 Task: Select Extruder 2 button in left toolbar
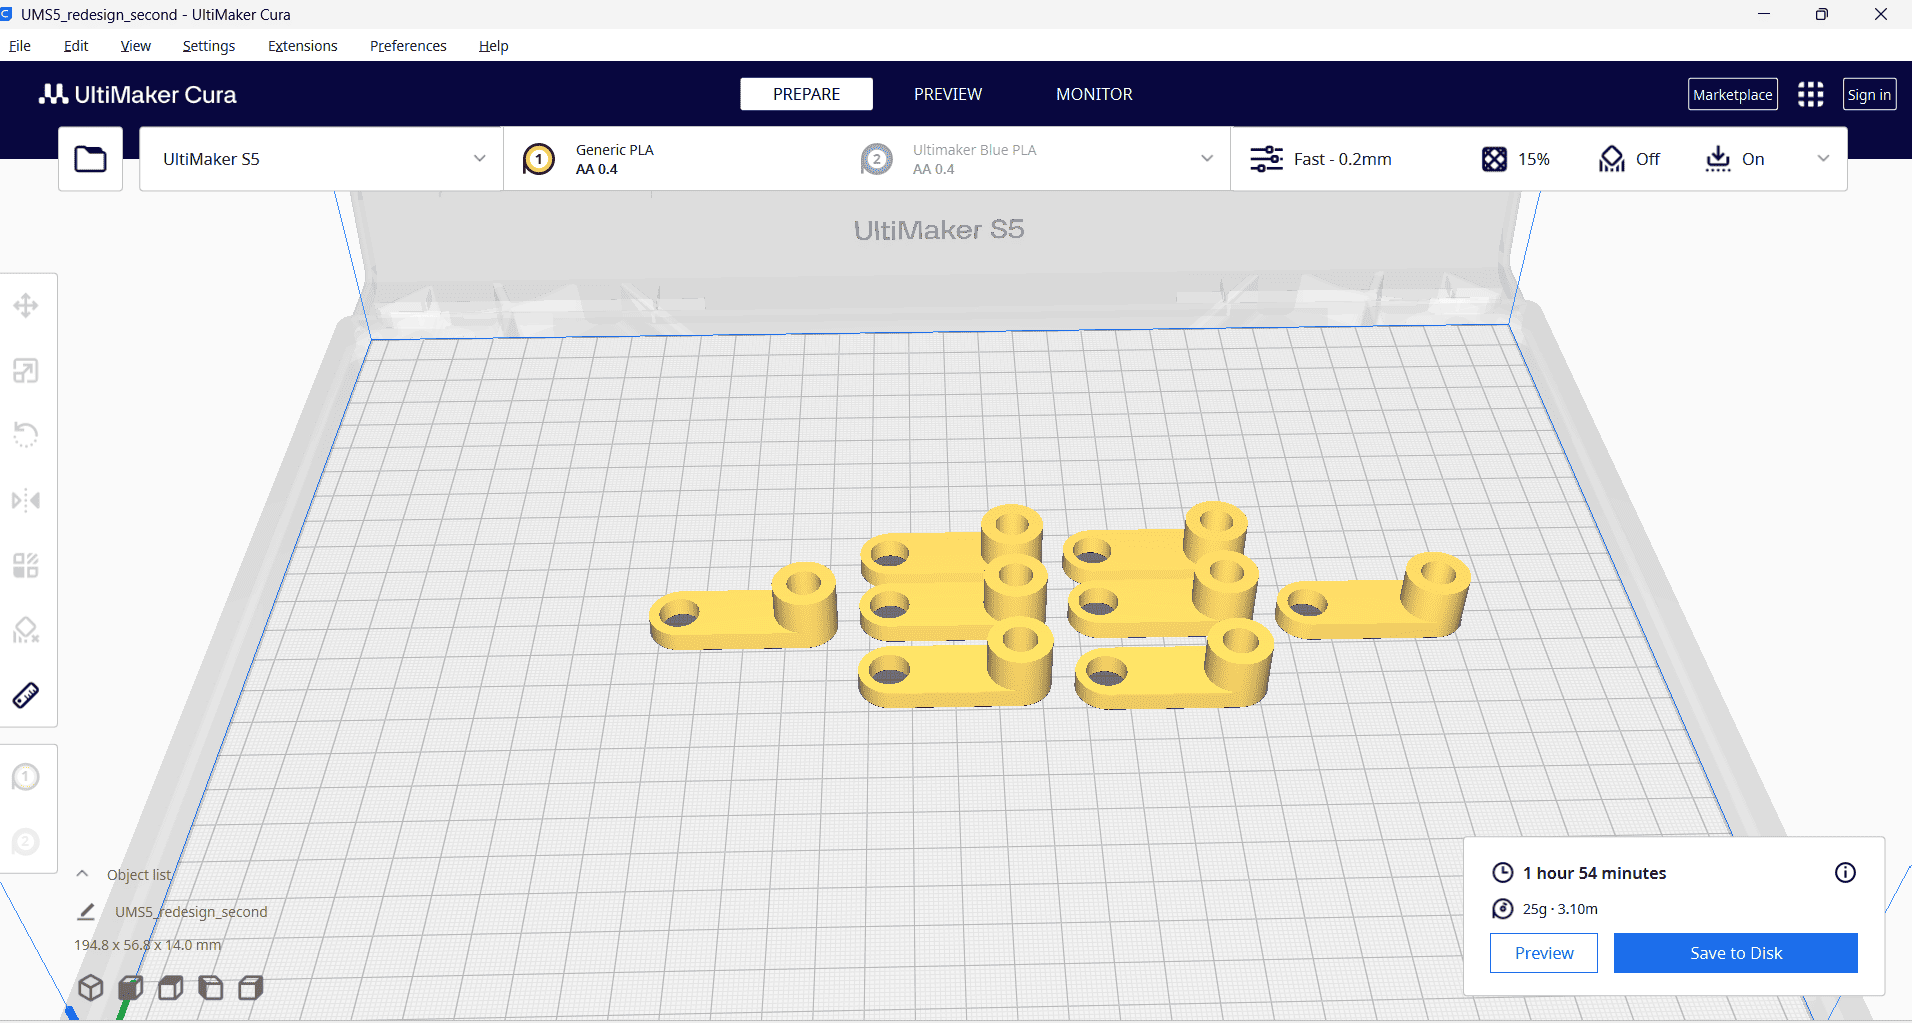26,842
